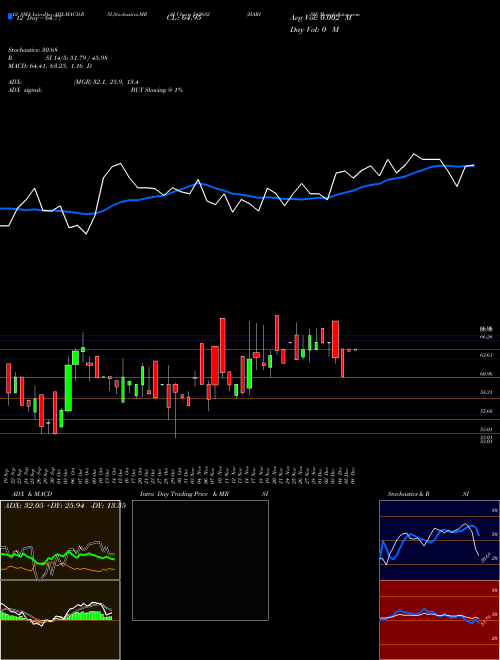Select the 'ADX: 32.05 +DY: 25.94' readout
Screen dimensions: 500x660
point(44,506)
